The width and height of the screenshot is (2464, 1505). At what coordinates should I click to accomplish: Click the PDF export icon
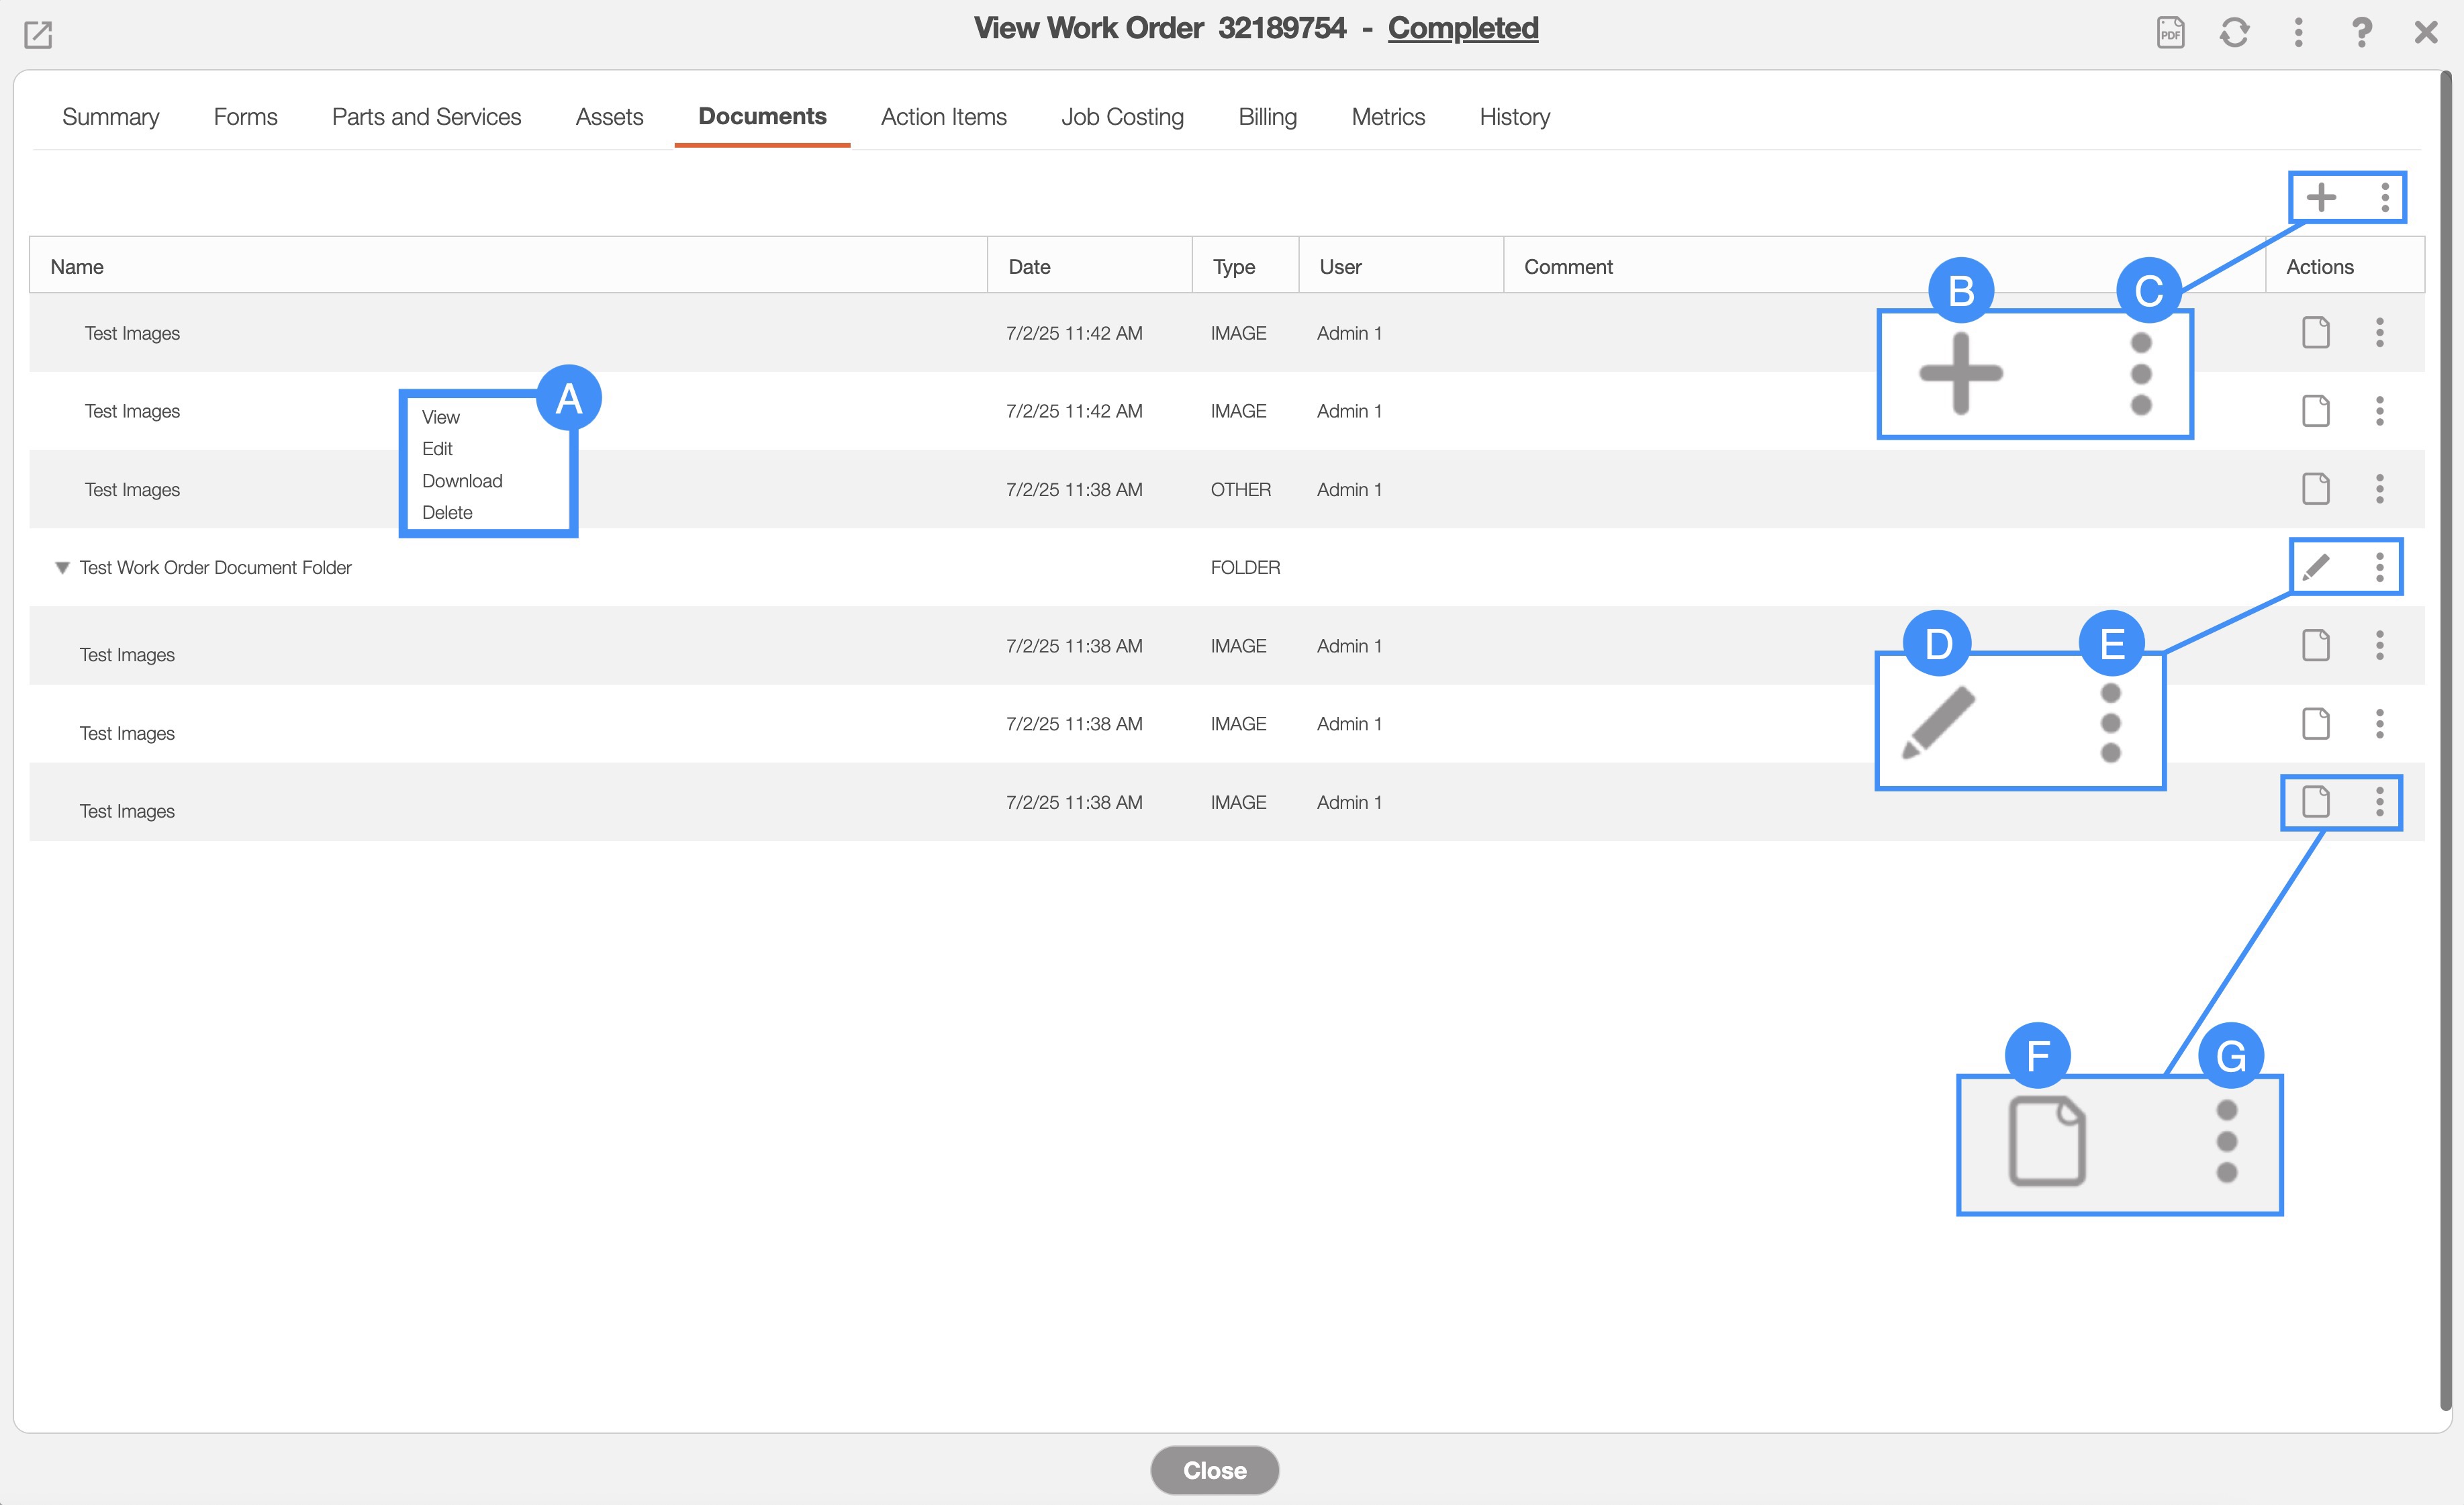pos(2170,32)
